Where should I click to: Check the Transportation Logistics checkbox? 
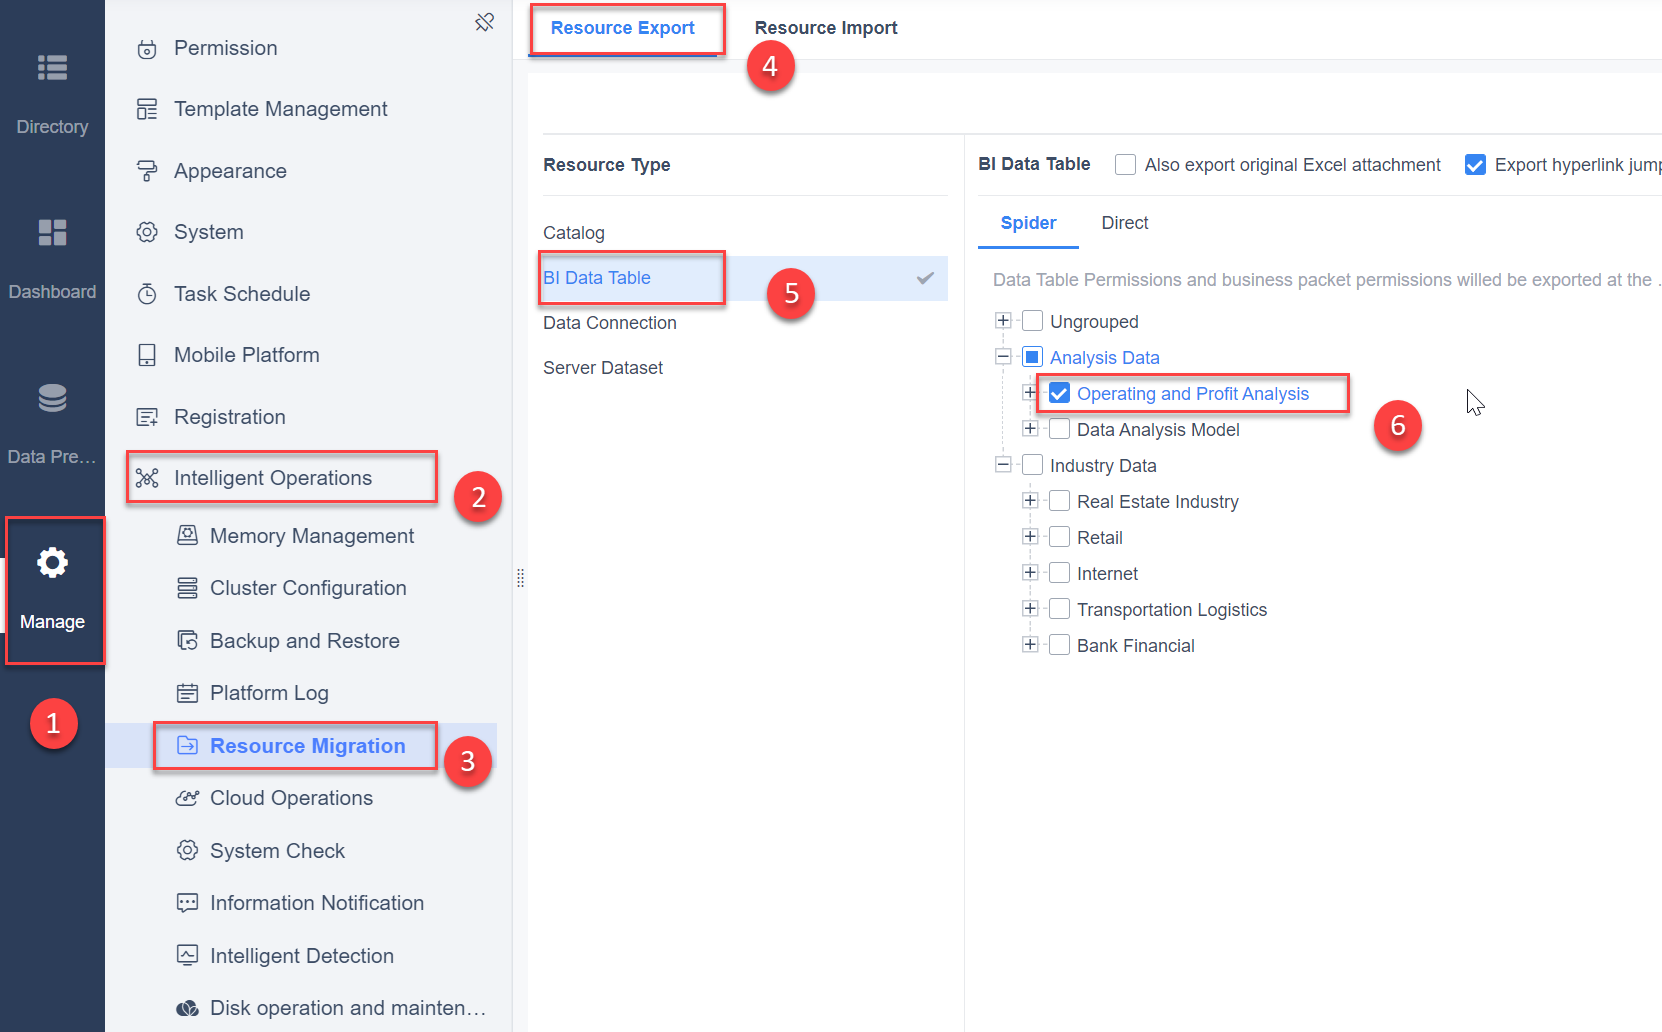pos(1060,609)
